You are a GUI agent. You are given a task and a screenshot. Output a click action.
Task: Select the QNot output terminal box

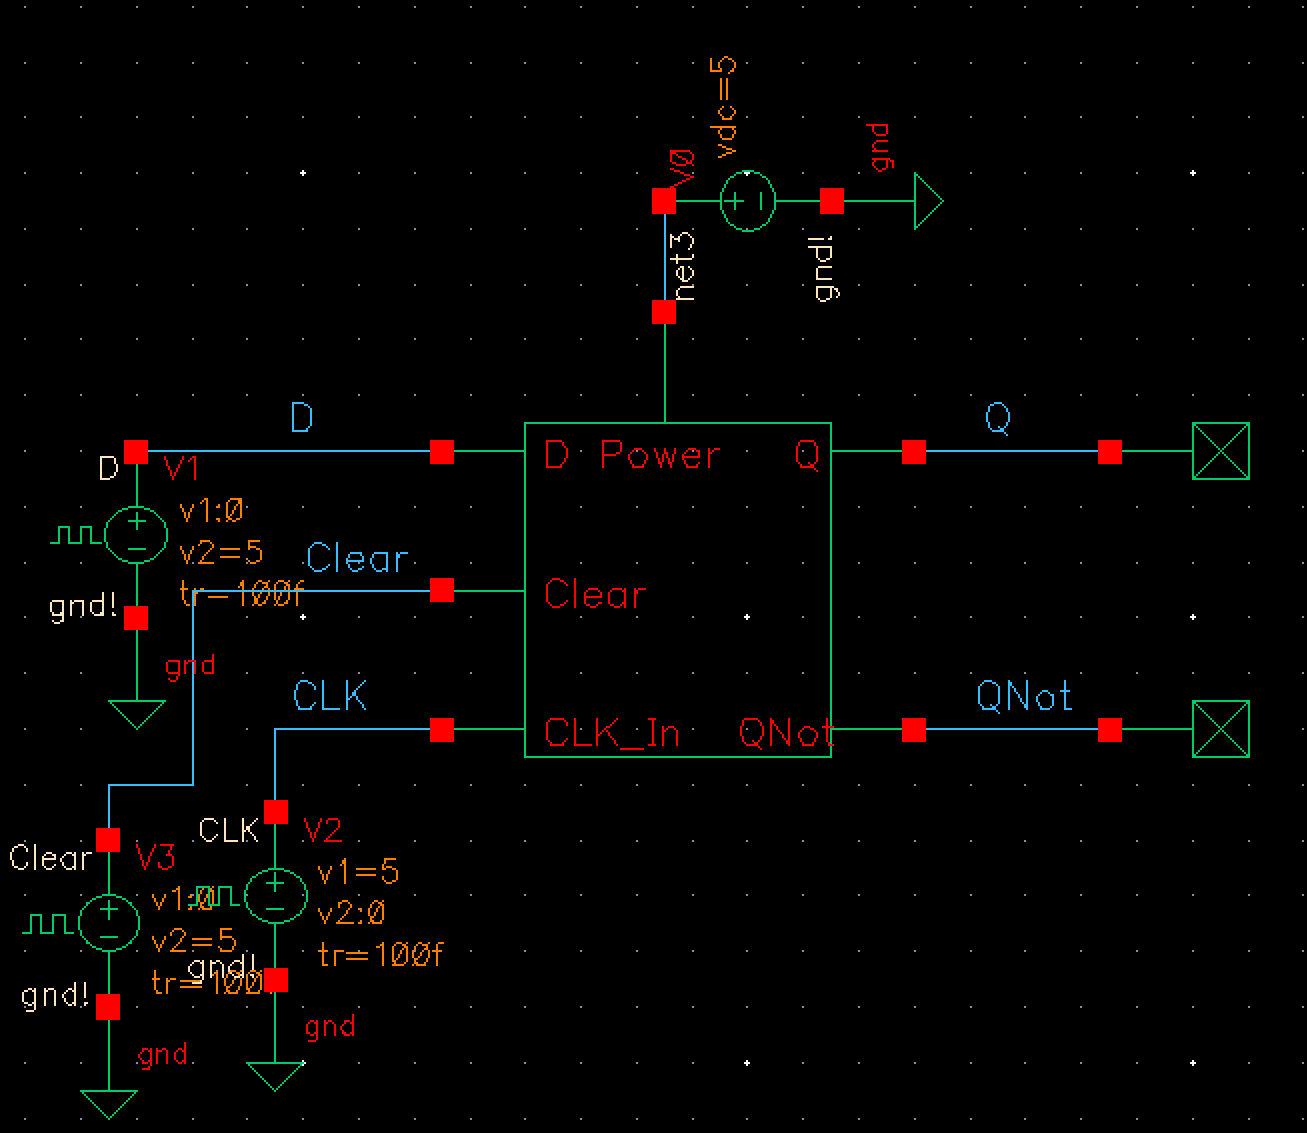(x=1221, y=729)
